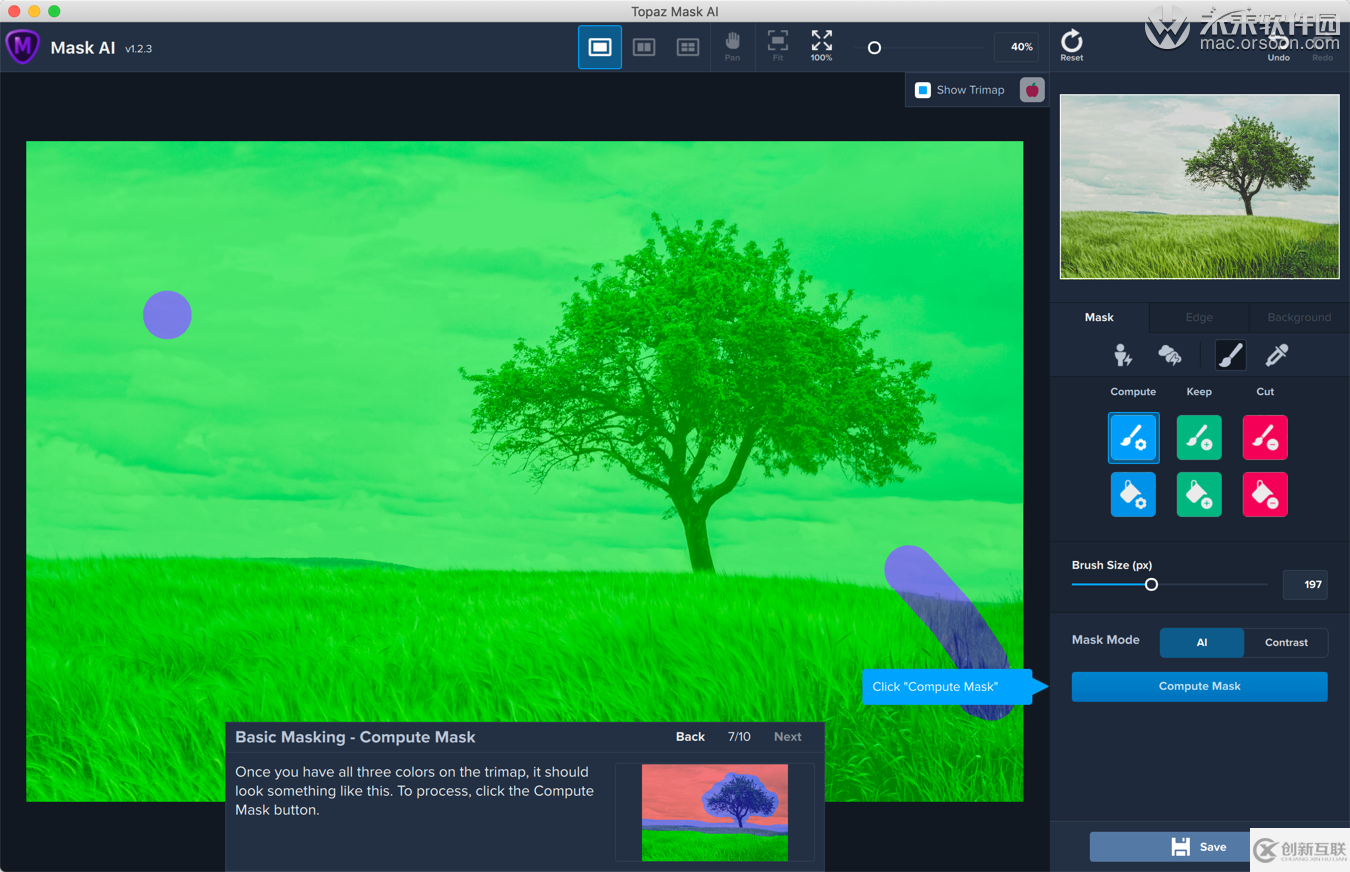This screenshot has width=1350, height=872.
Task: Choose the green Keep fill bucket
Action: (1199, 495)
